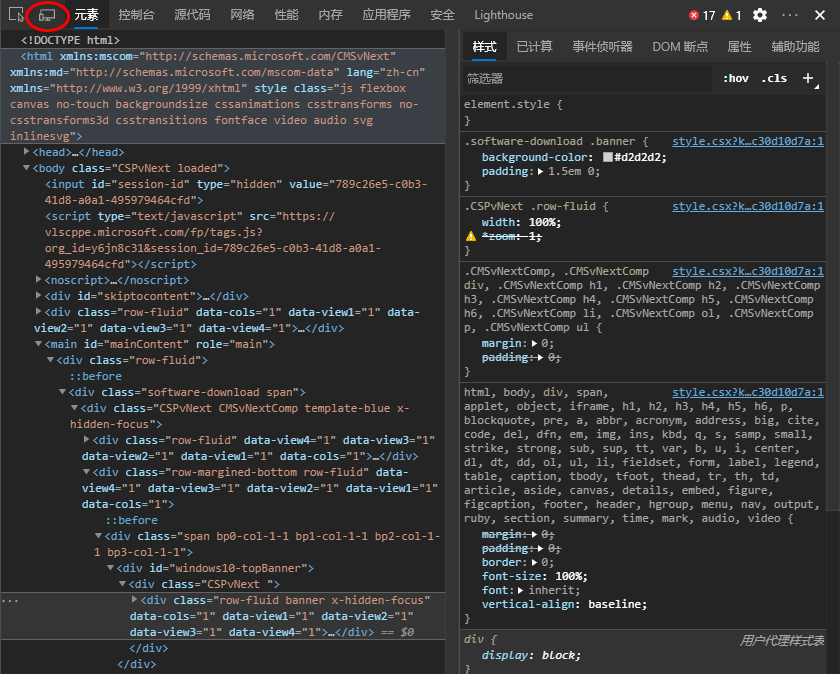
Task: Add a new style rule with plus icon
Action: pyautogui.click(x=808, y=78)
